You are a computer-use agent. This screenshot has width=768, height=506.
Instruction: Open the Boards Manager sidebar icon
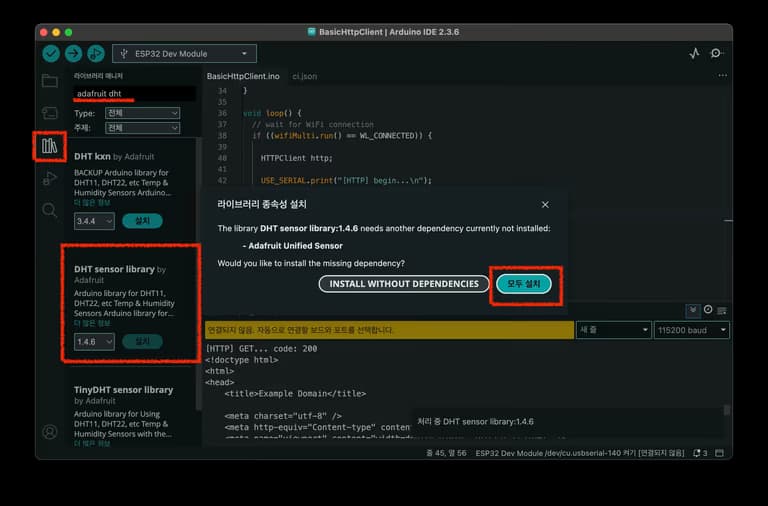pyautogui.click(x=49, y=113)
